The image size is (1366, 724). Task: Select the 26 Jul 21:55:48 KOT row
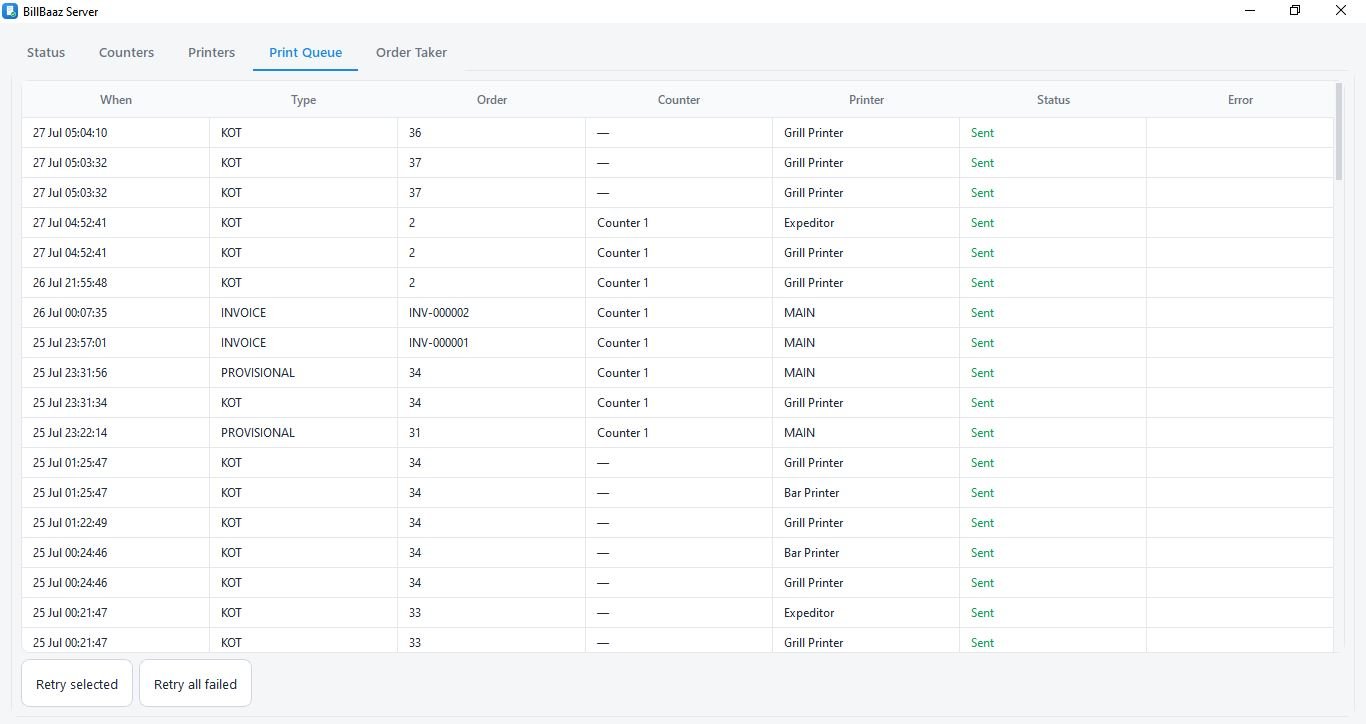pyautogui.click(x=677, y=283)
